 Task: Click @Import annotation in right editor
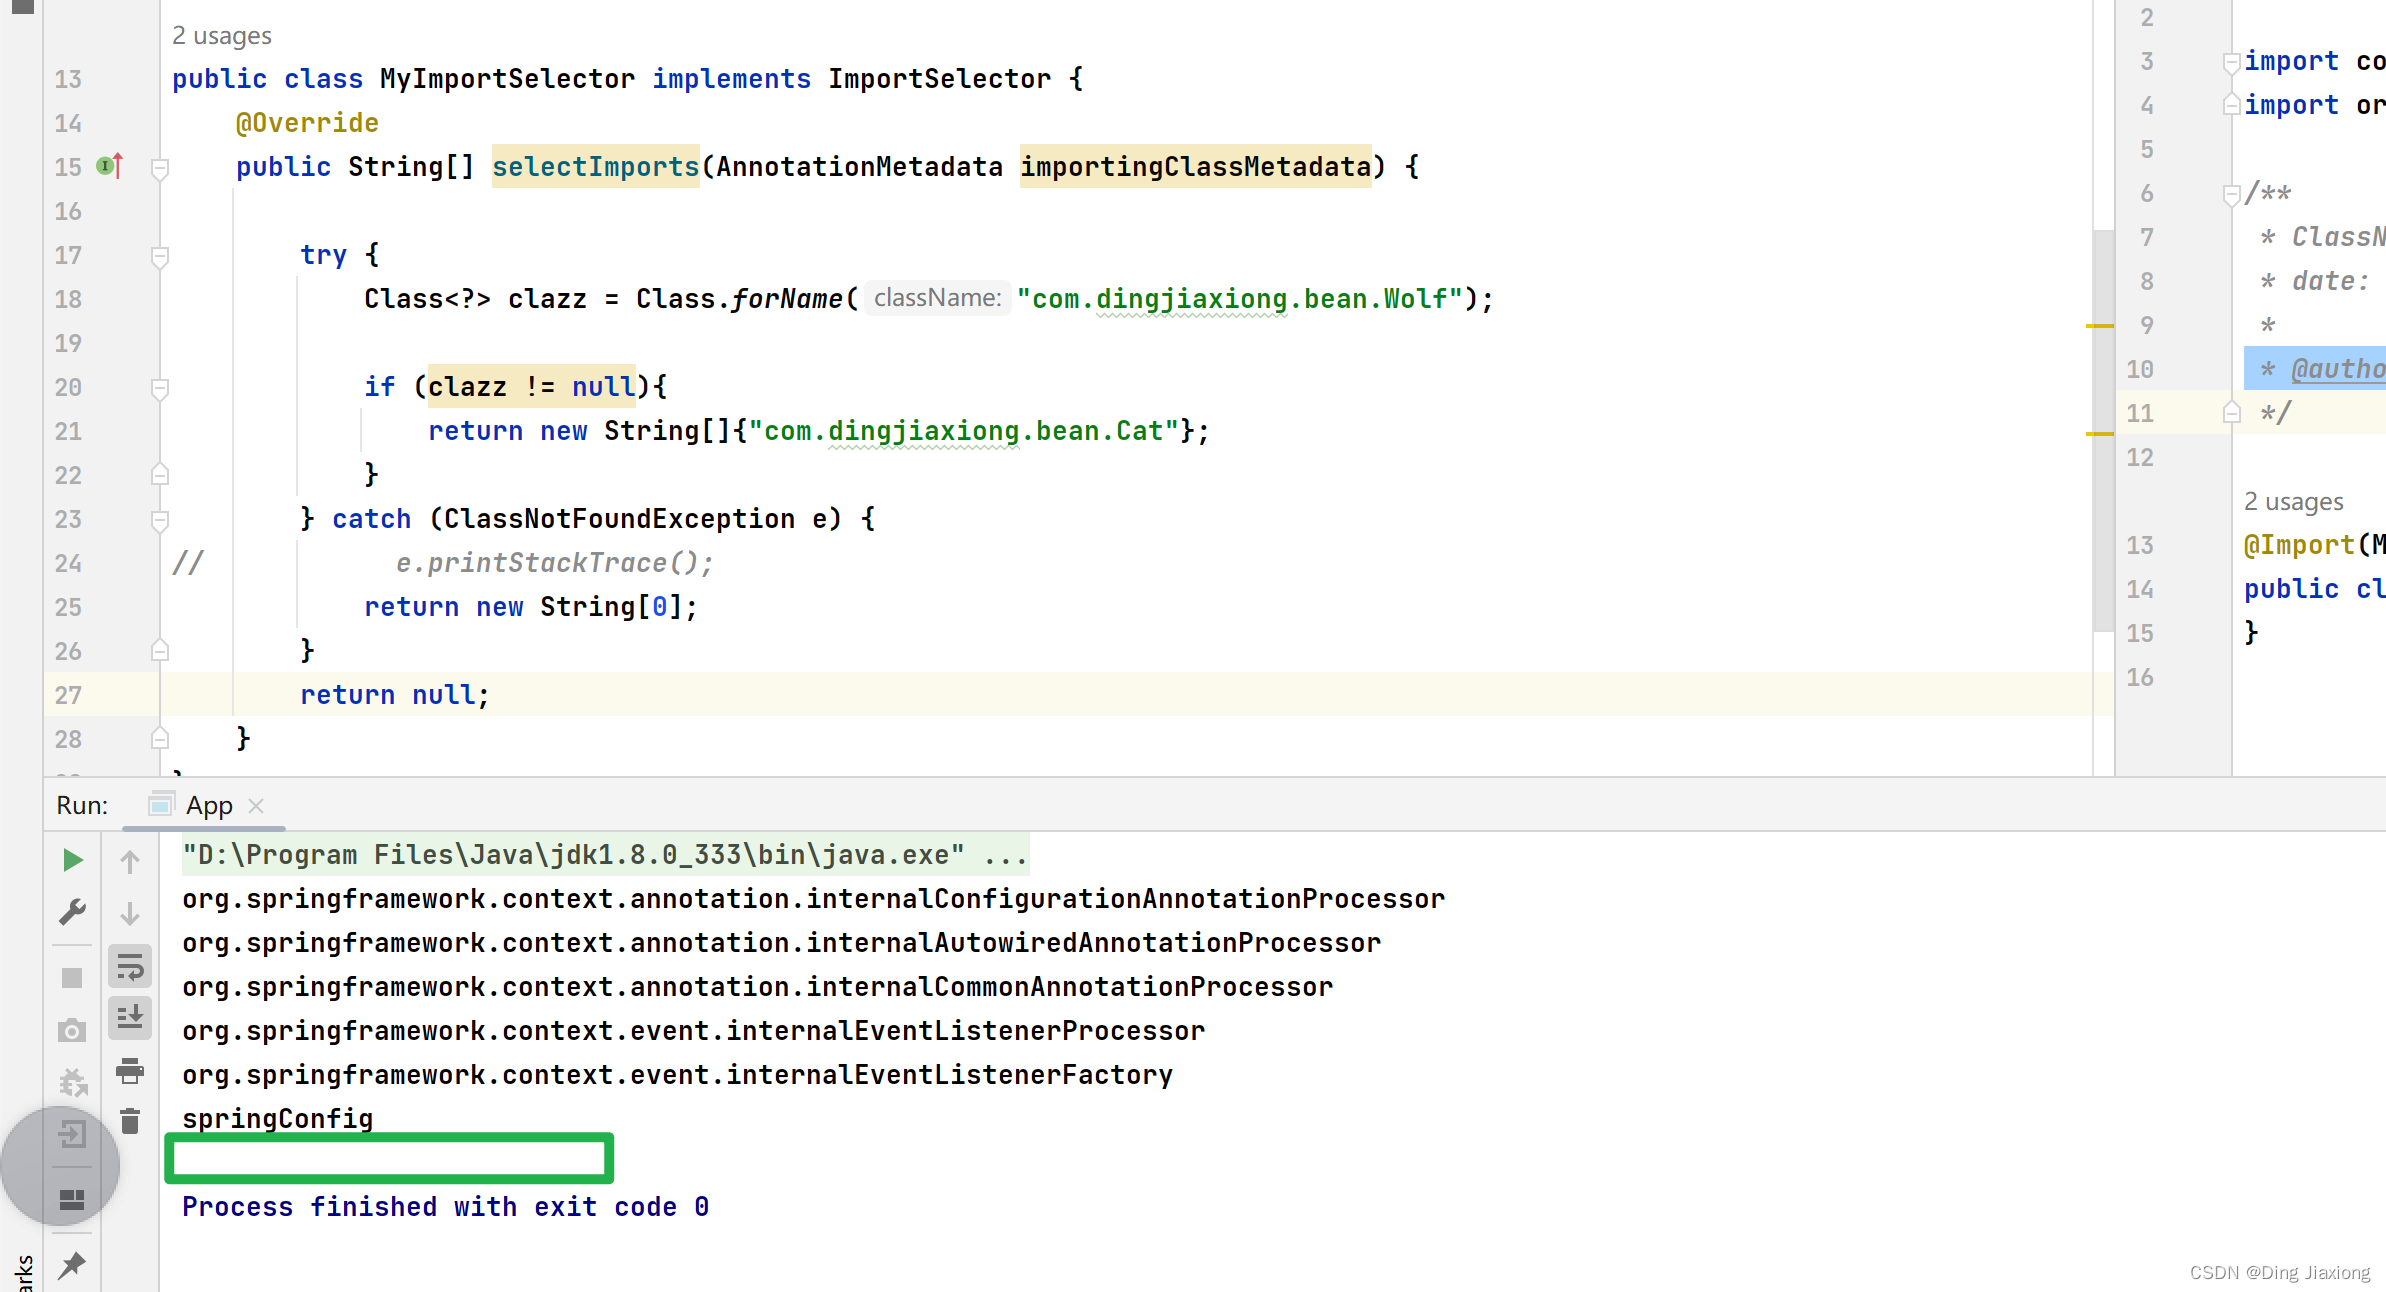(x=2299, y=545)
